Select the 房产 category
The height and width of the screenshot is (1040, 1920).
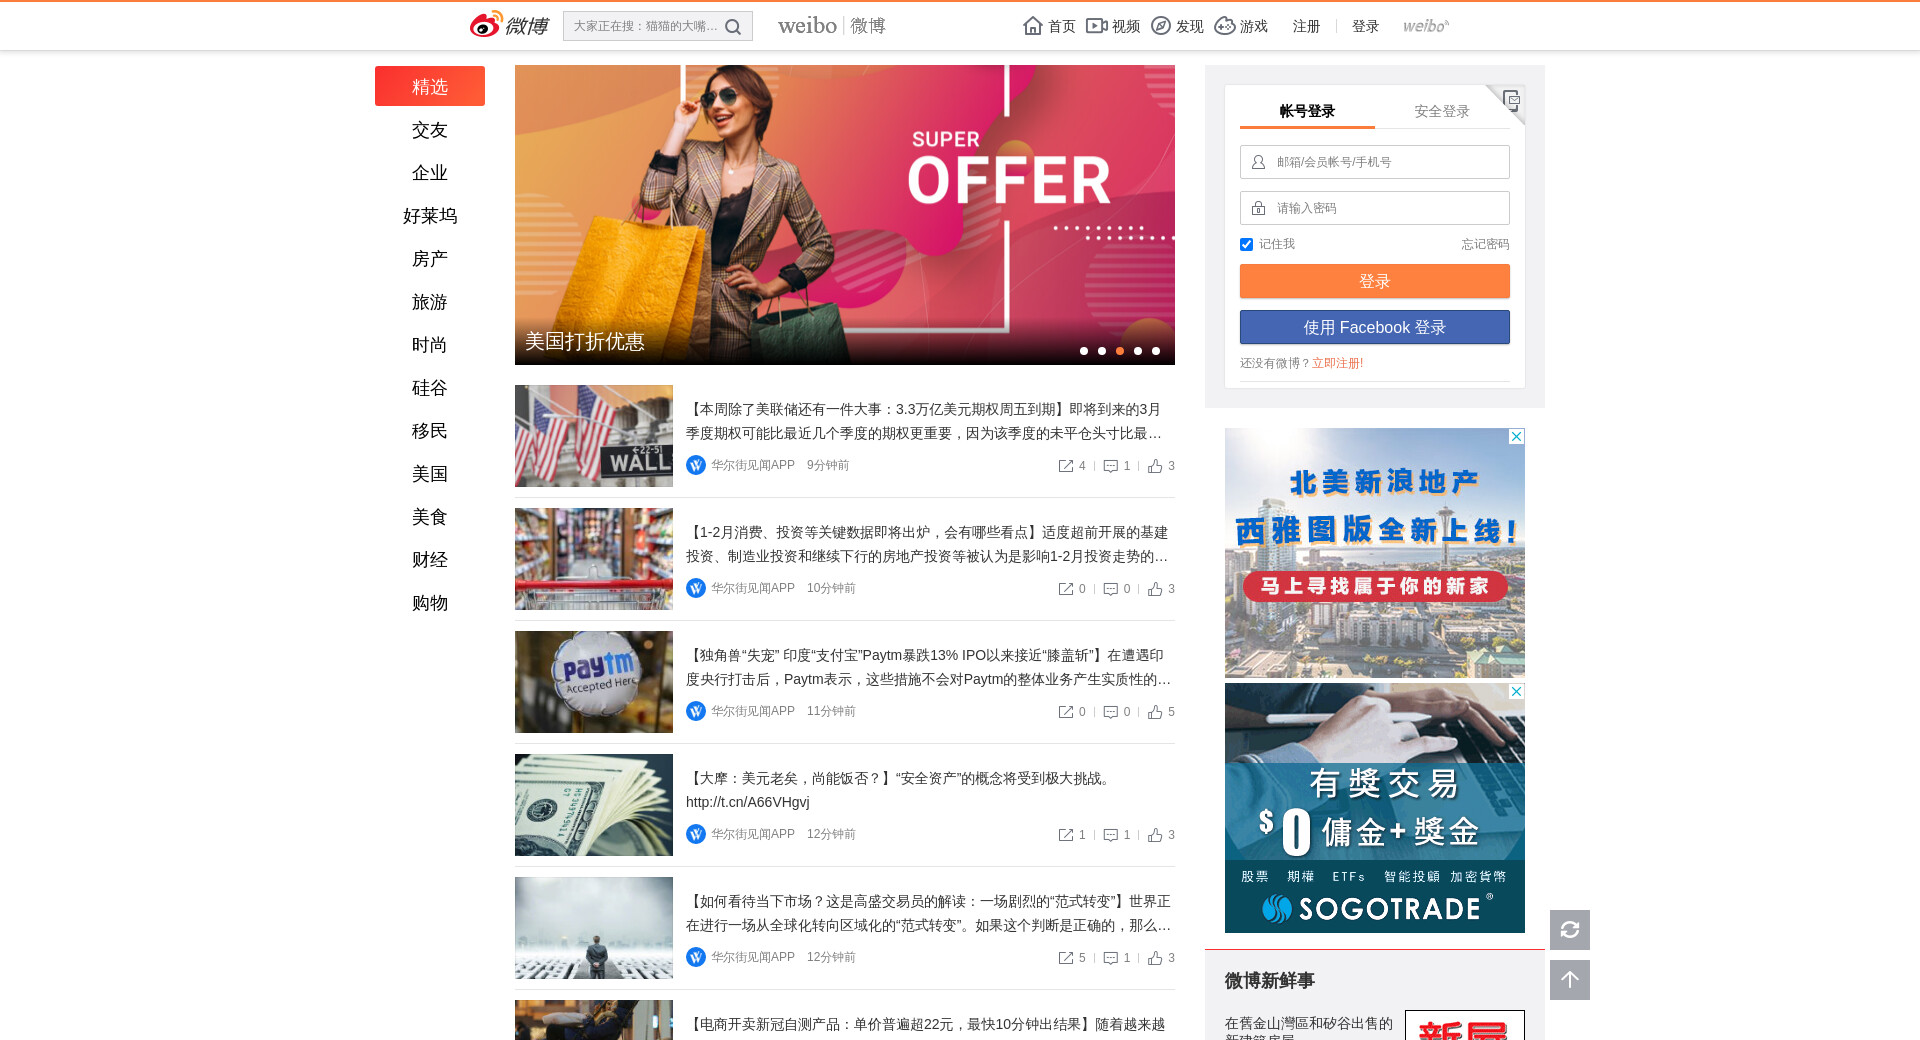click(x=430, y=259)
